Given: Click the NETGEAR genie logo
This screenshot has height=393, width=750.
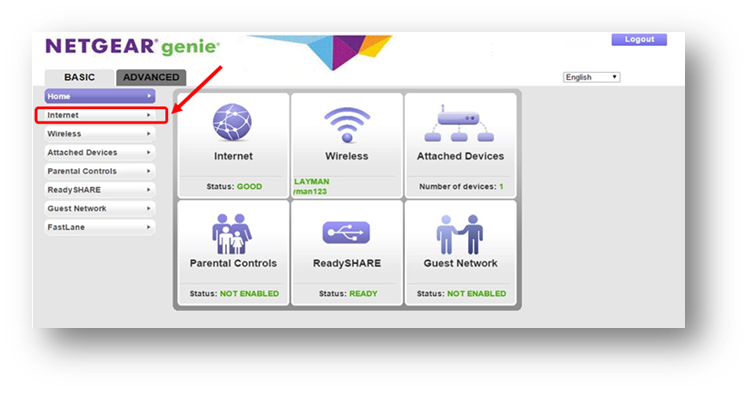Looking at the screenshot, I should click(132, 46).
